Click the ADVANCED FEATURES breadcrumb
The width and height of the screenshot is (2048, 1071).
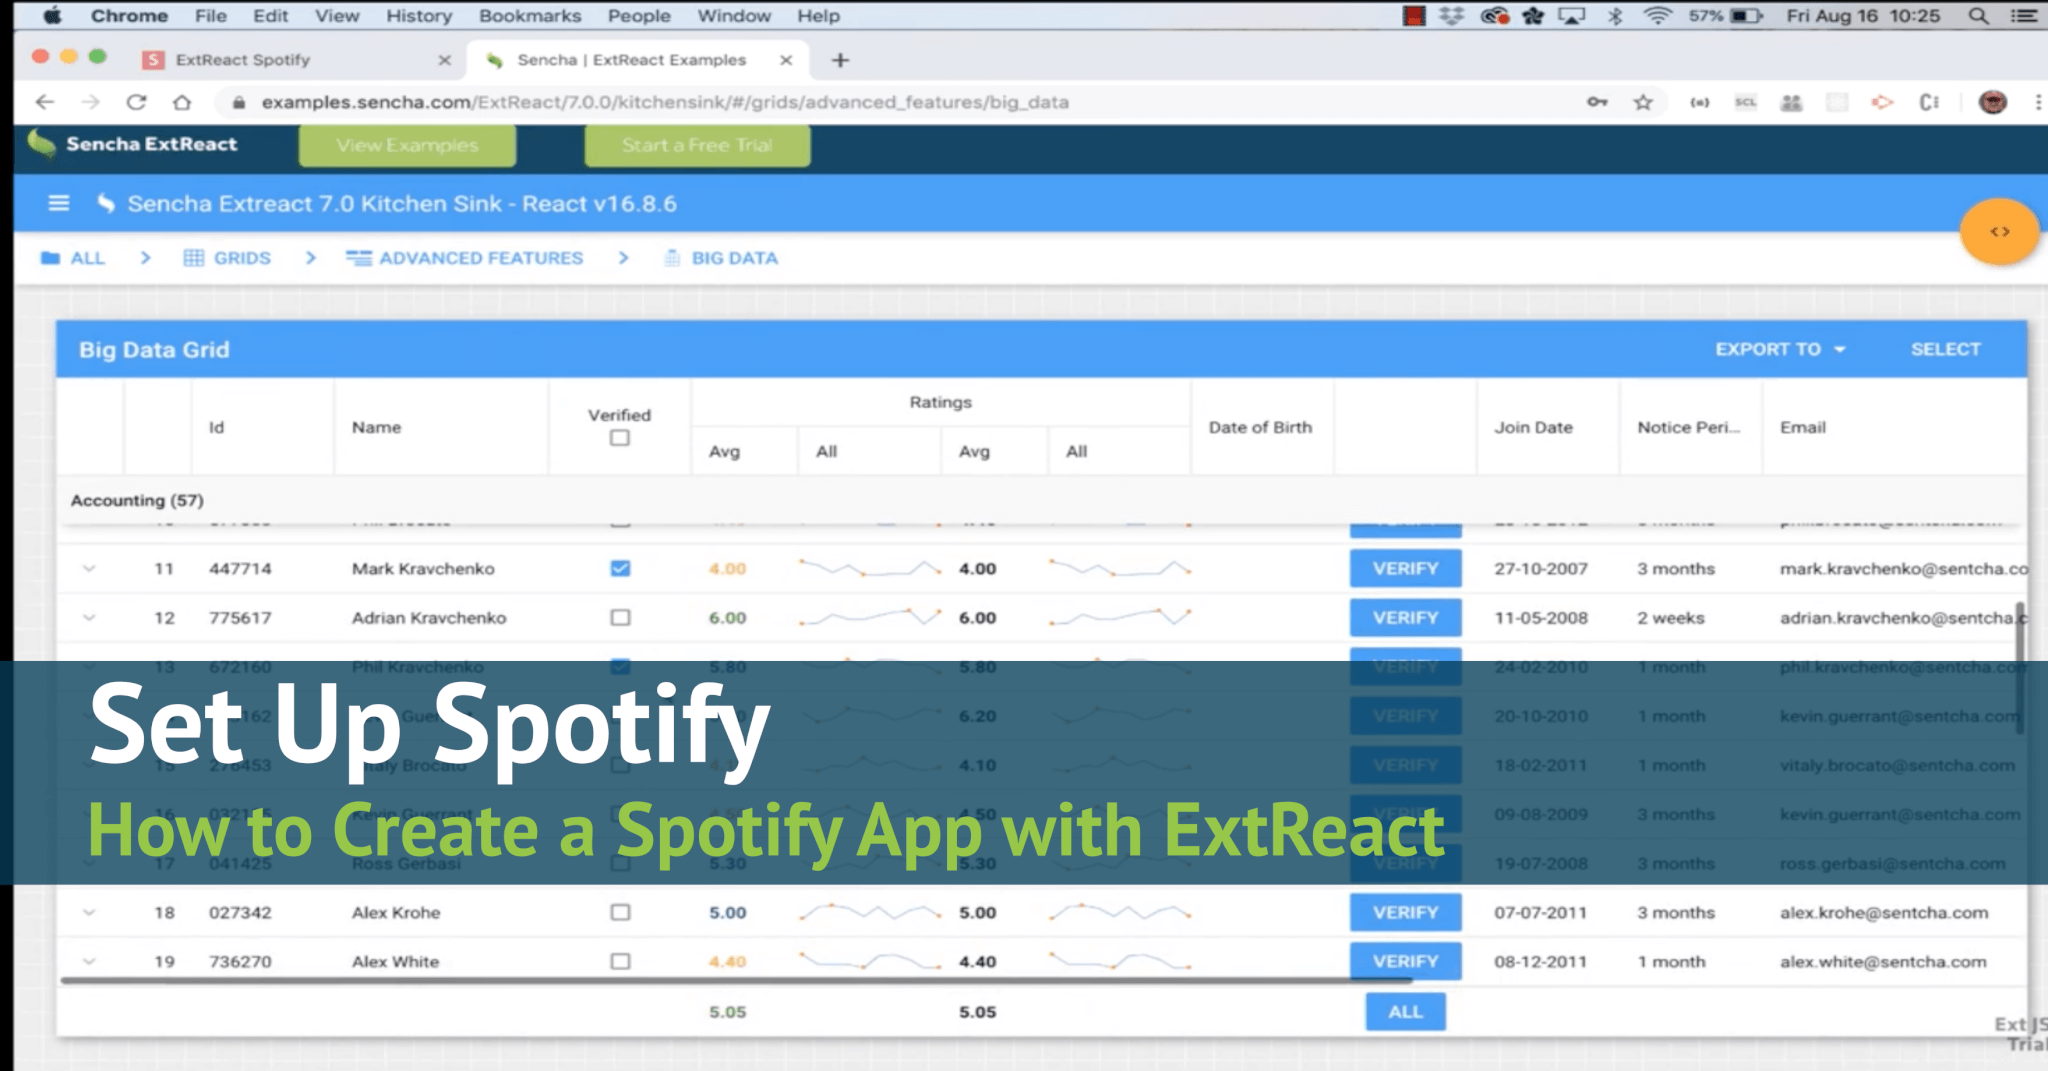click(464, 258)
